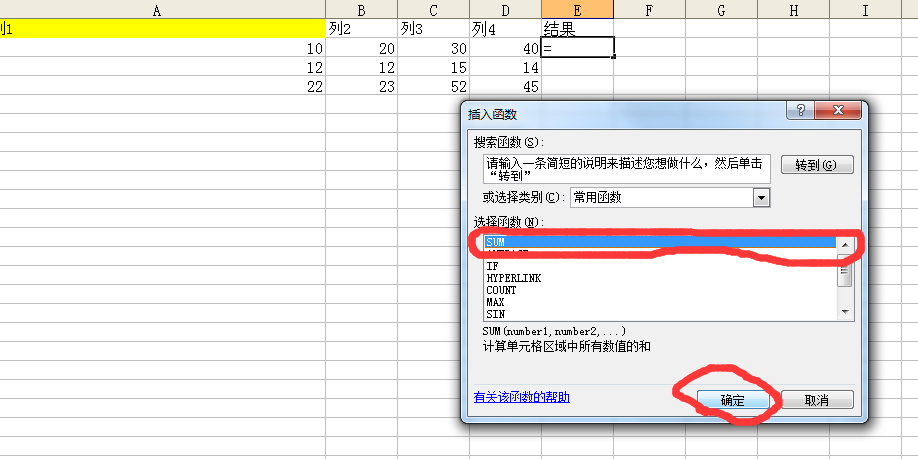Click the active cell containing =

pyautogui.click(x=578, y=48)
